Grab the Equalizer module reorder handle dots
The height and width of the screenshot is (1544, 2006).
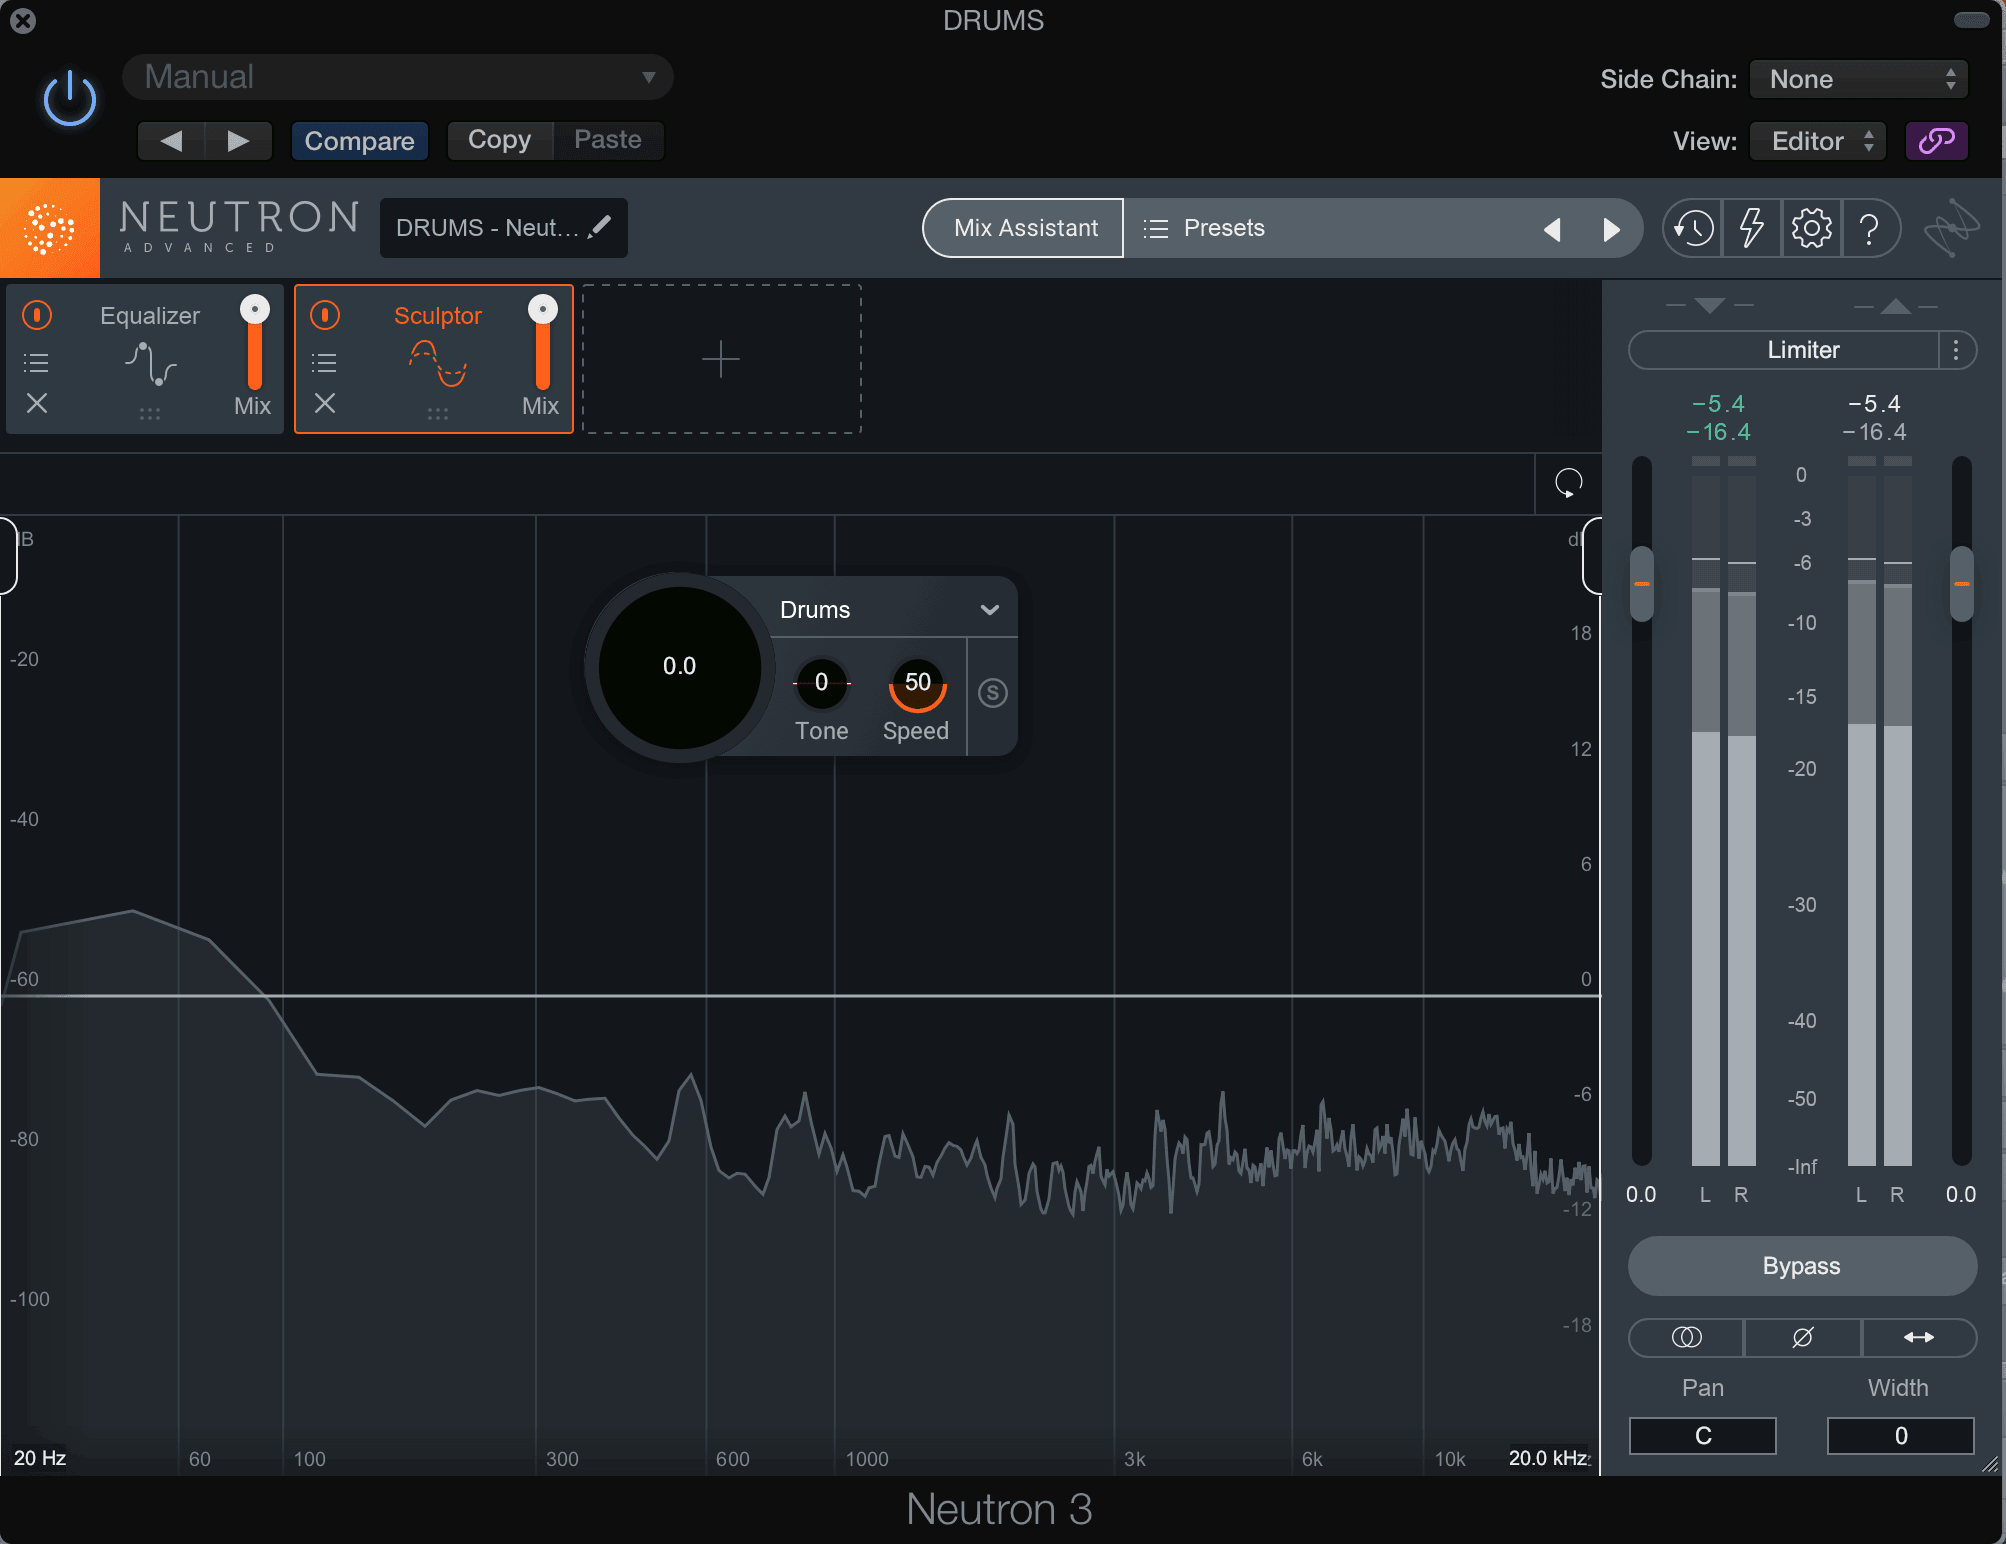150,413
